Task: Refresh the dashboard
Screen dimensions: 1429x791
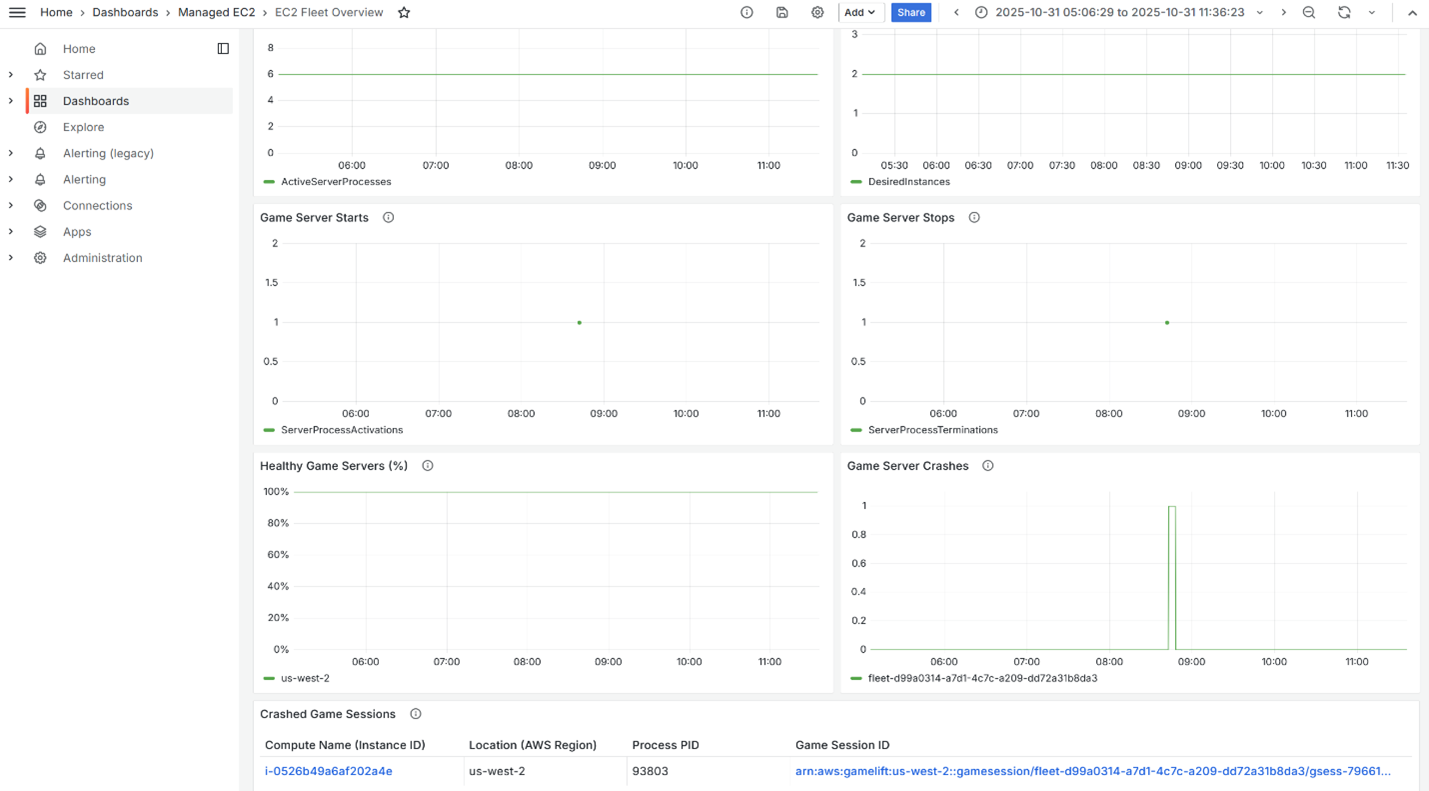Action: tap(1344, 13)
